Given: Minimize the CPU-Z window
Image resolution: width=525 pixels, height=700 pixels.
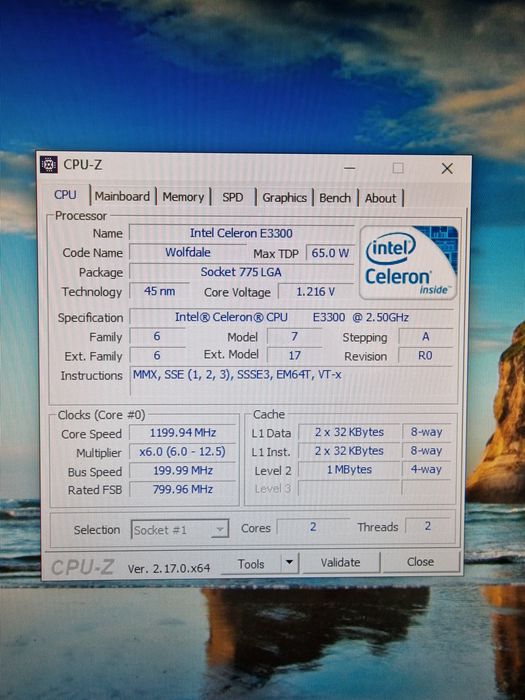Looking at the screenshot, I should tap(350, 168).
